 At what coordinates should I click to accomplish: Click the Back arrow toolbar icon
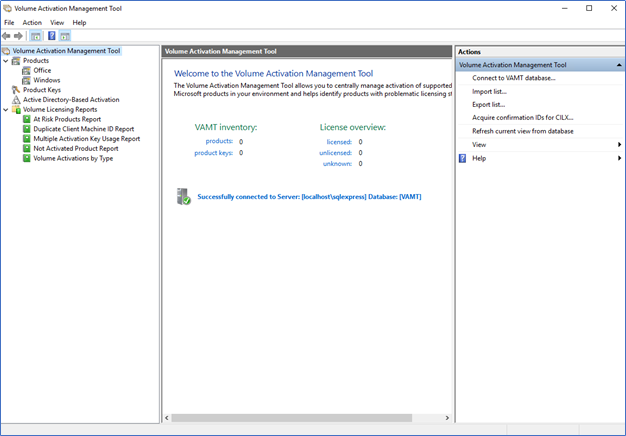[x=6, y=36]
